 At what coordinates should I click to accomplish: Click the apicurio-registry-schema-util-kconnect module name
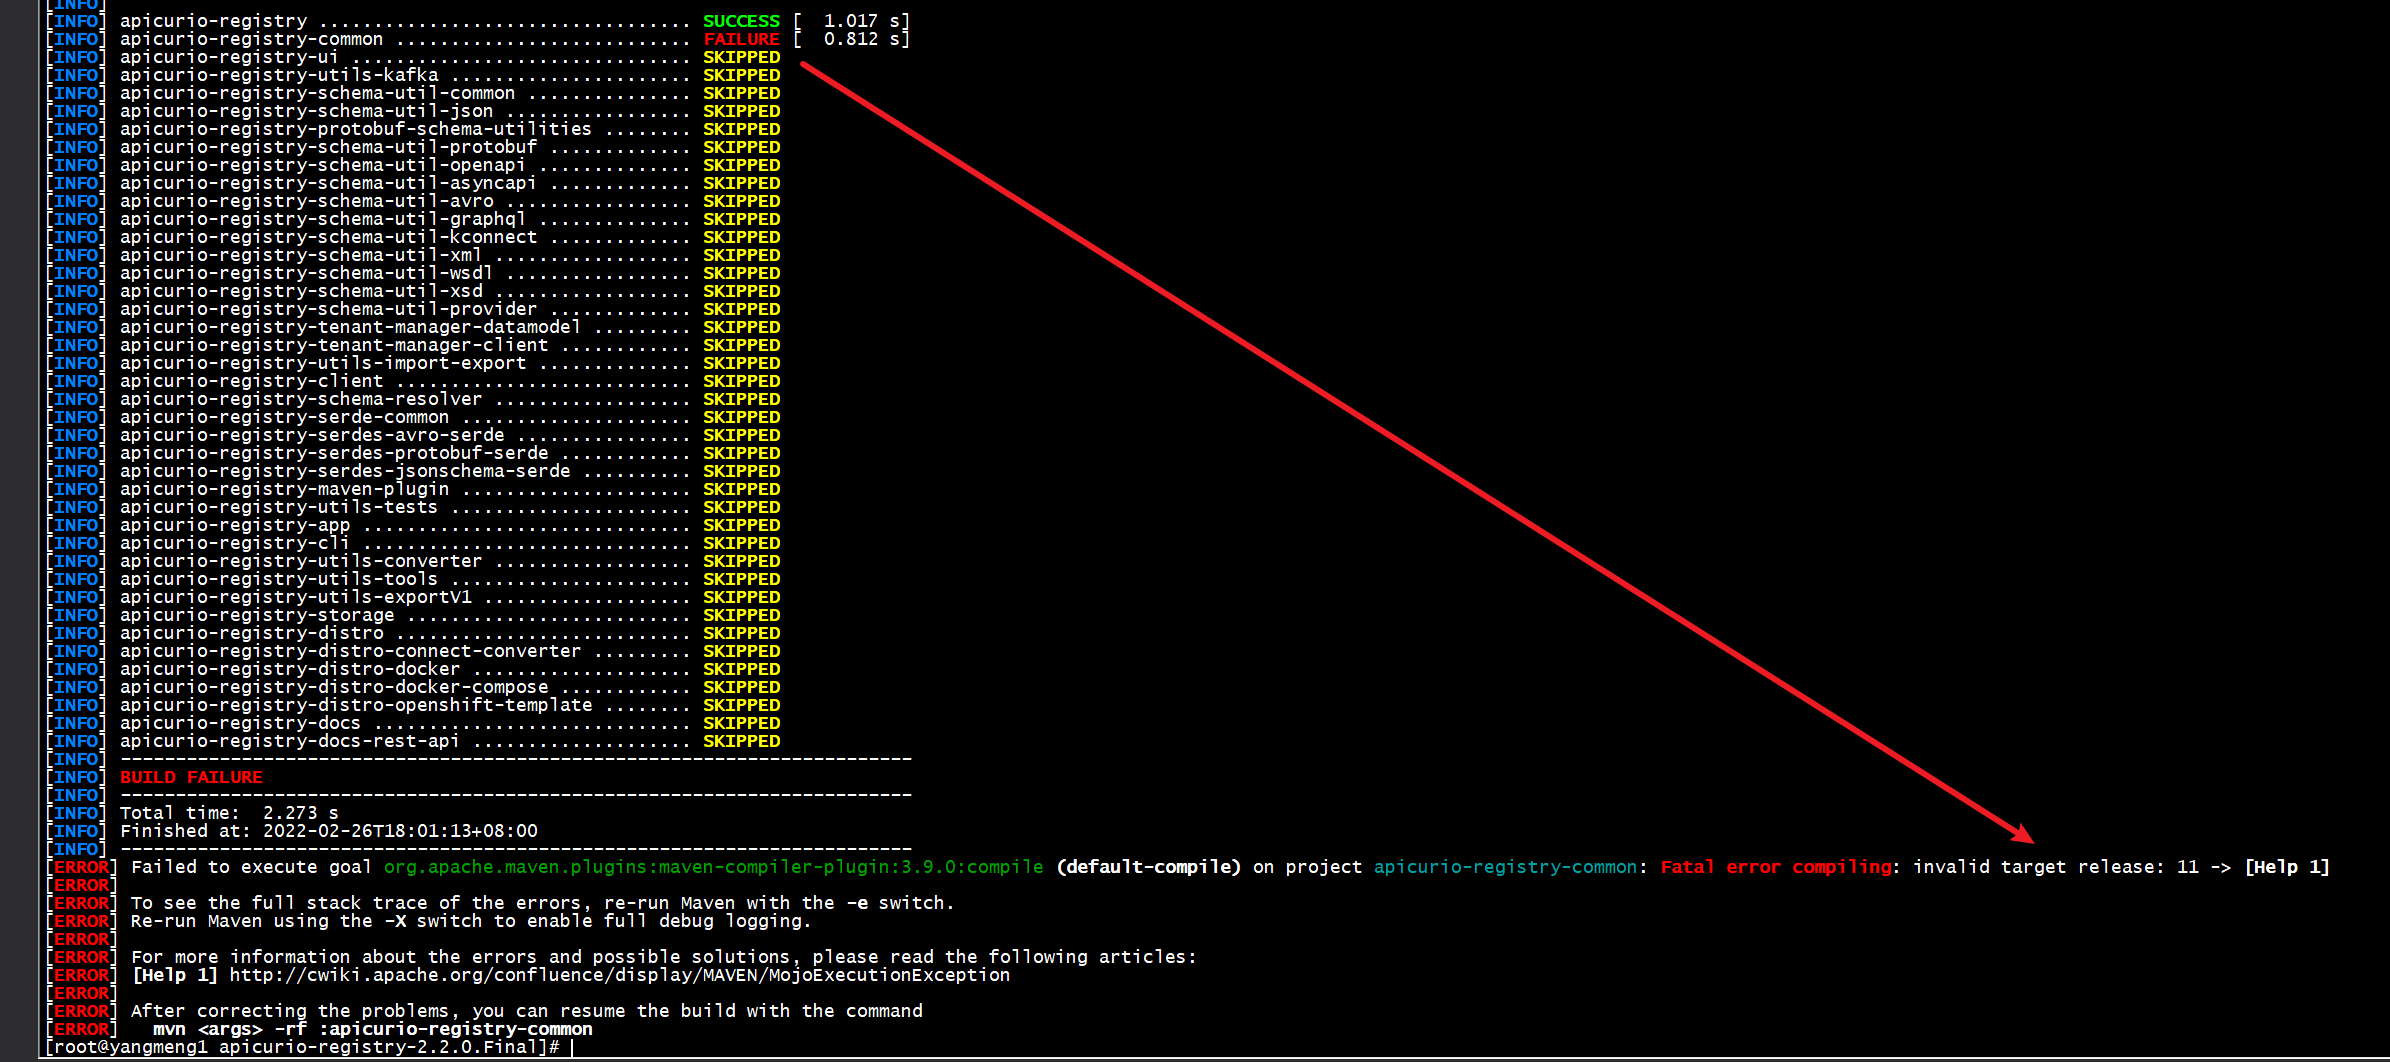[x=329, y=237]
